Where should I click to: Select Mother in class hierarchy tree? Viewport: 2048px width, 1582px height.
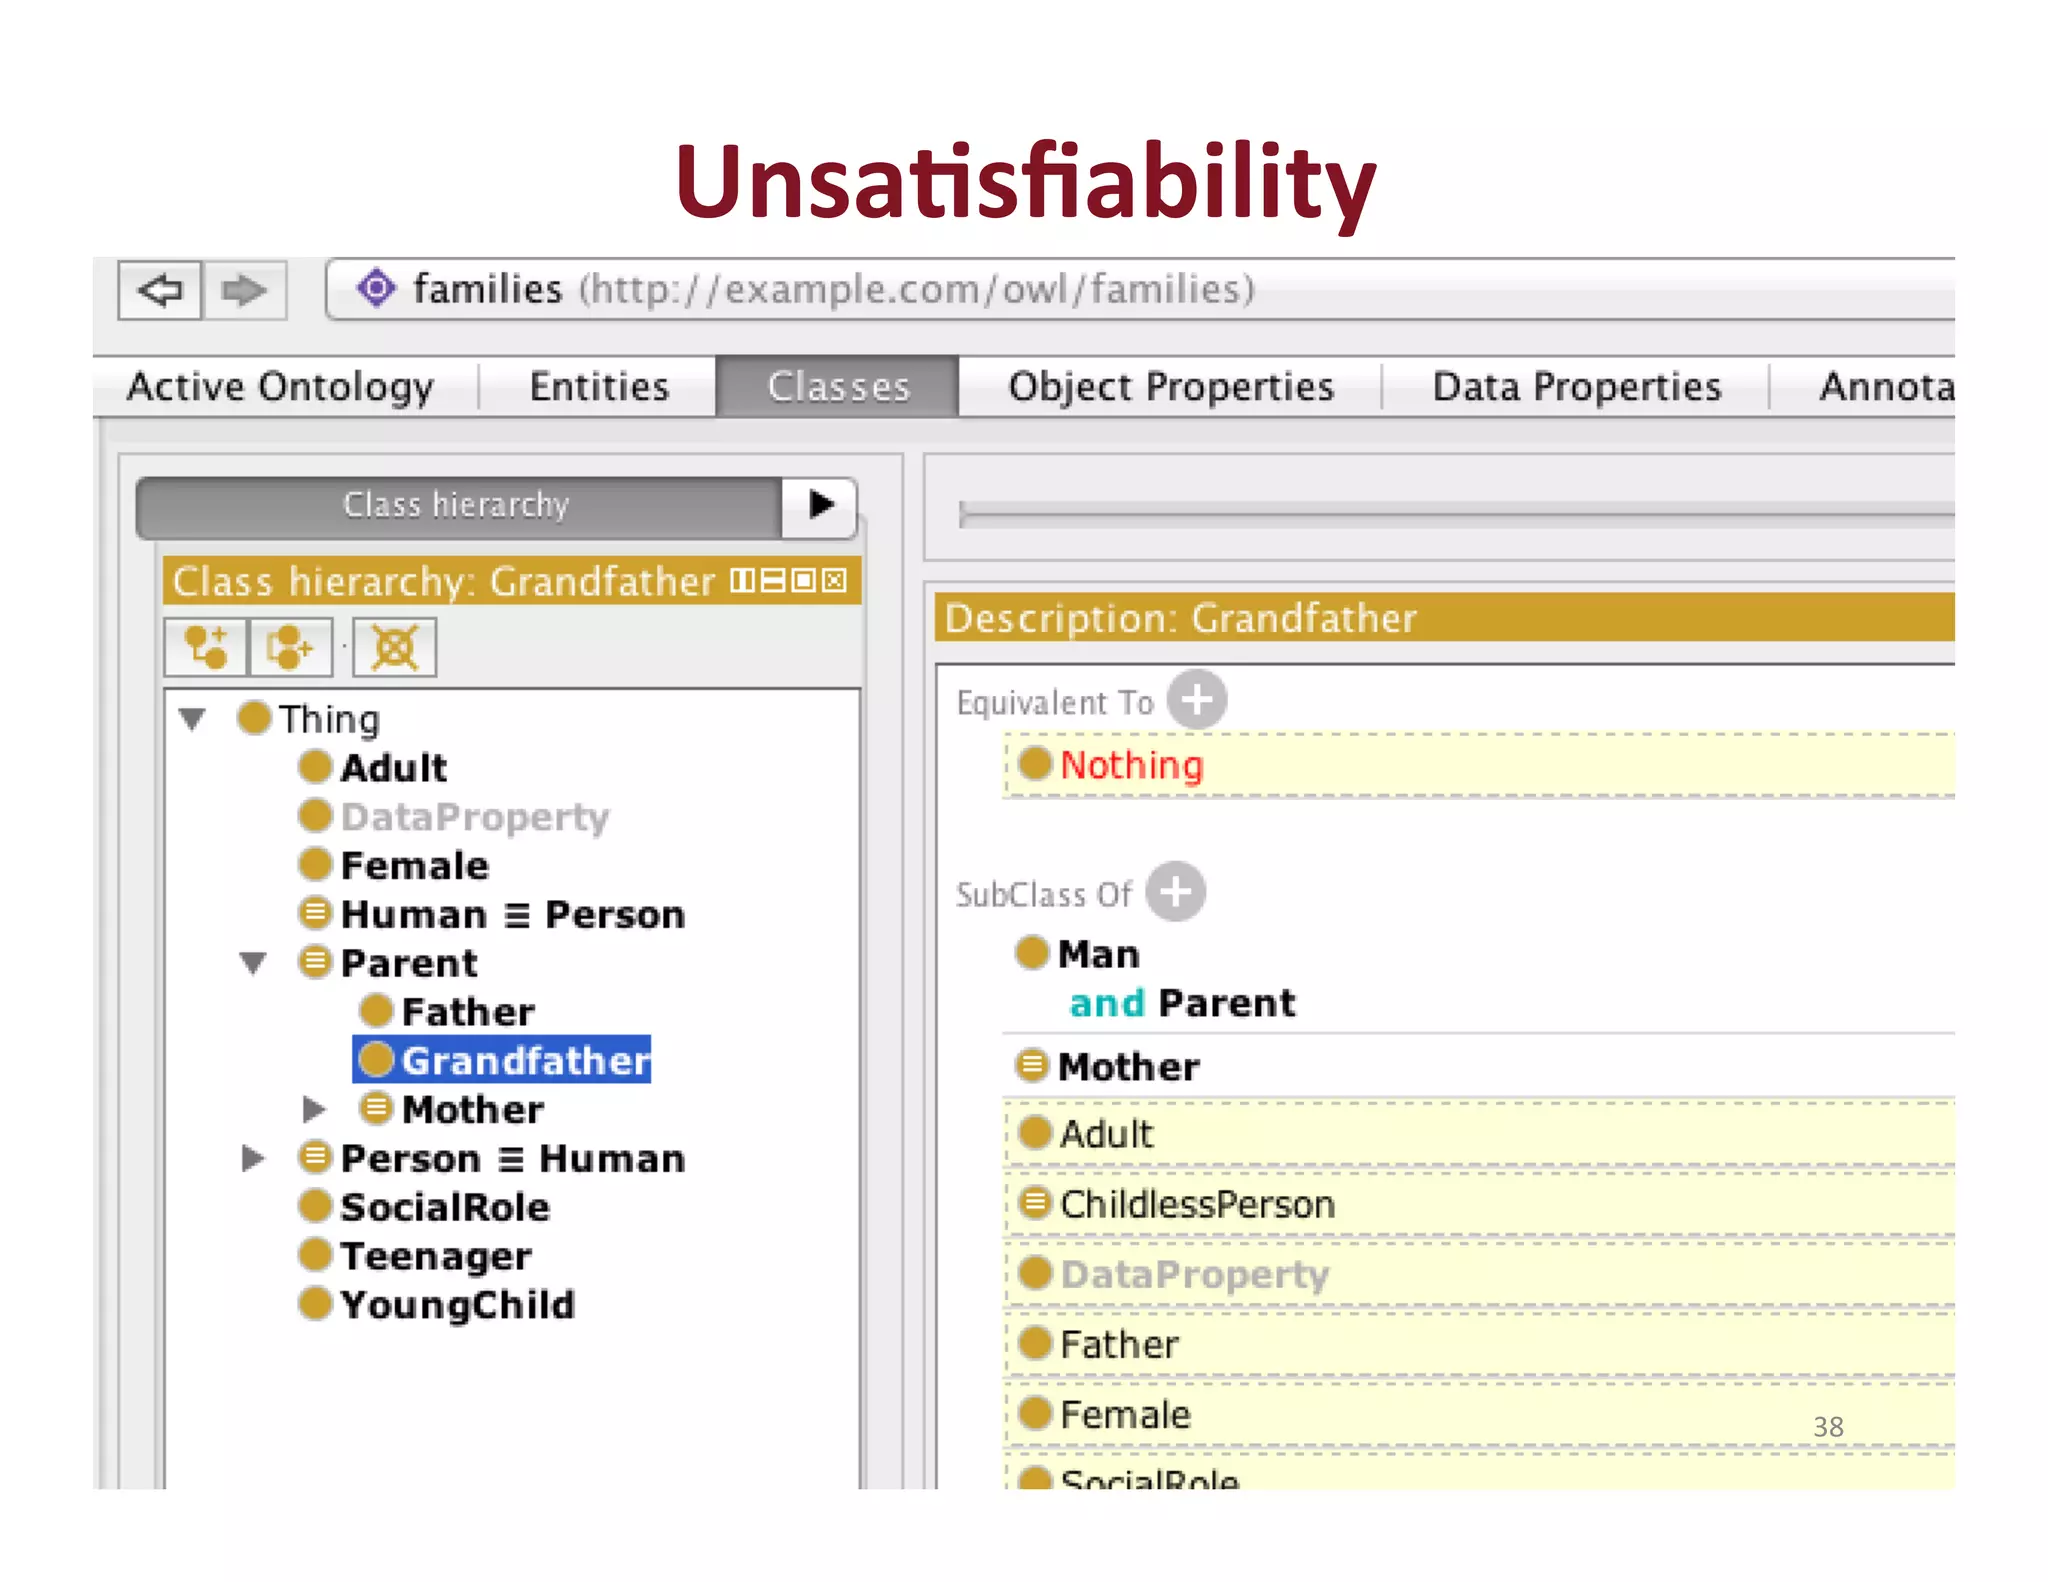[452, 1110]
